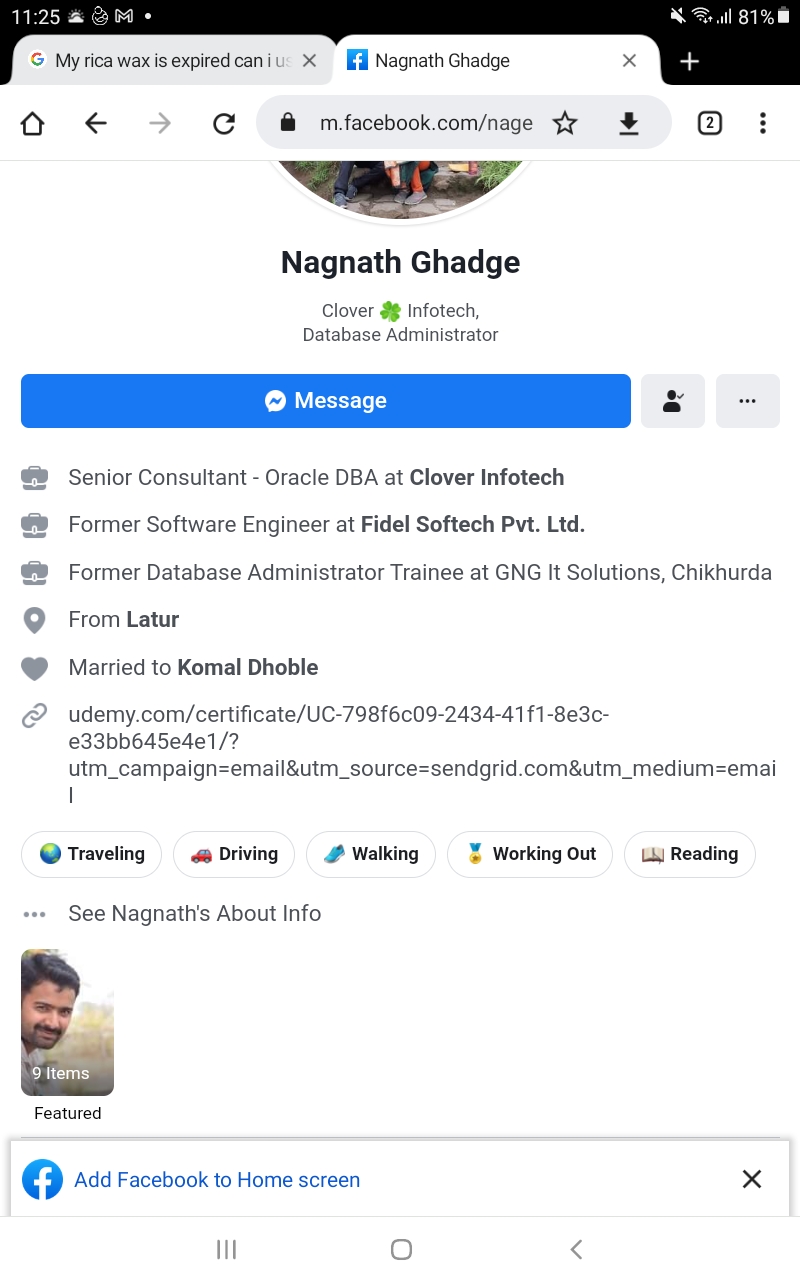Open the Chrome three-dot menu
The height and width of the screenshot is (1280, 800).
[x=762, y=123]
